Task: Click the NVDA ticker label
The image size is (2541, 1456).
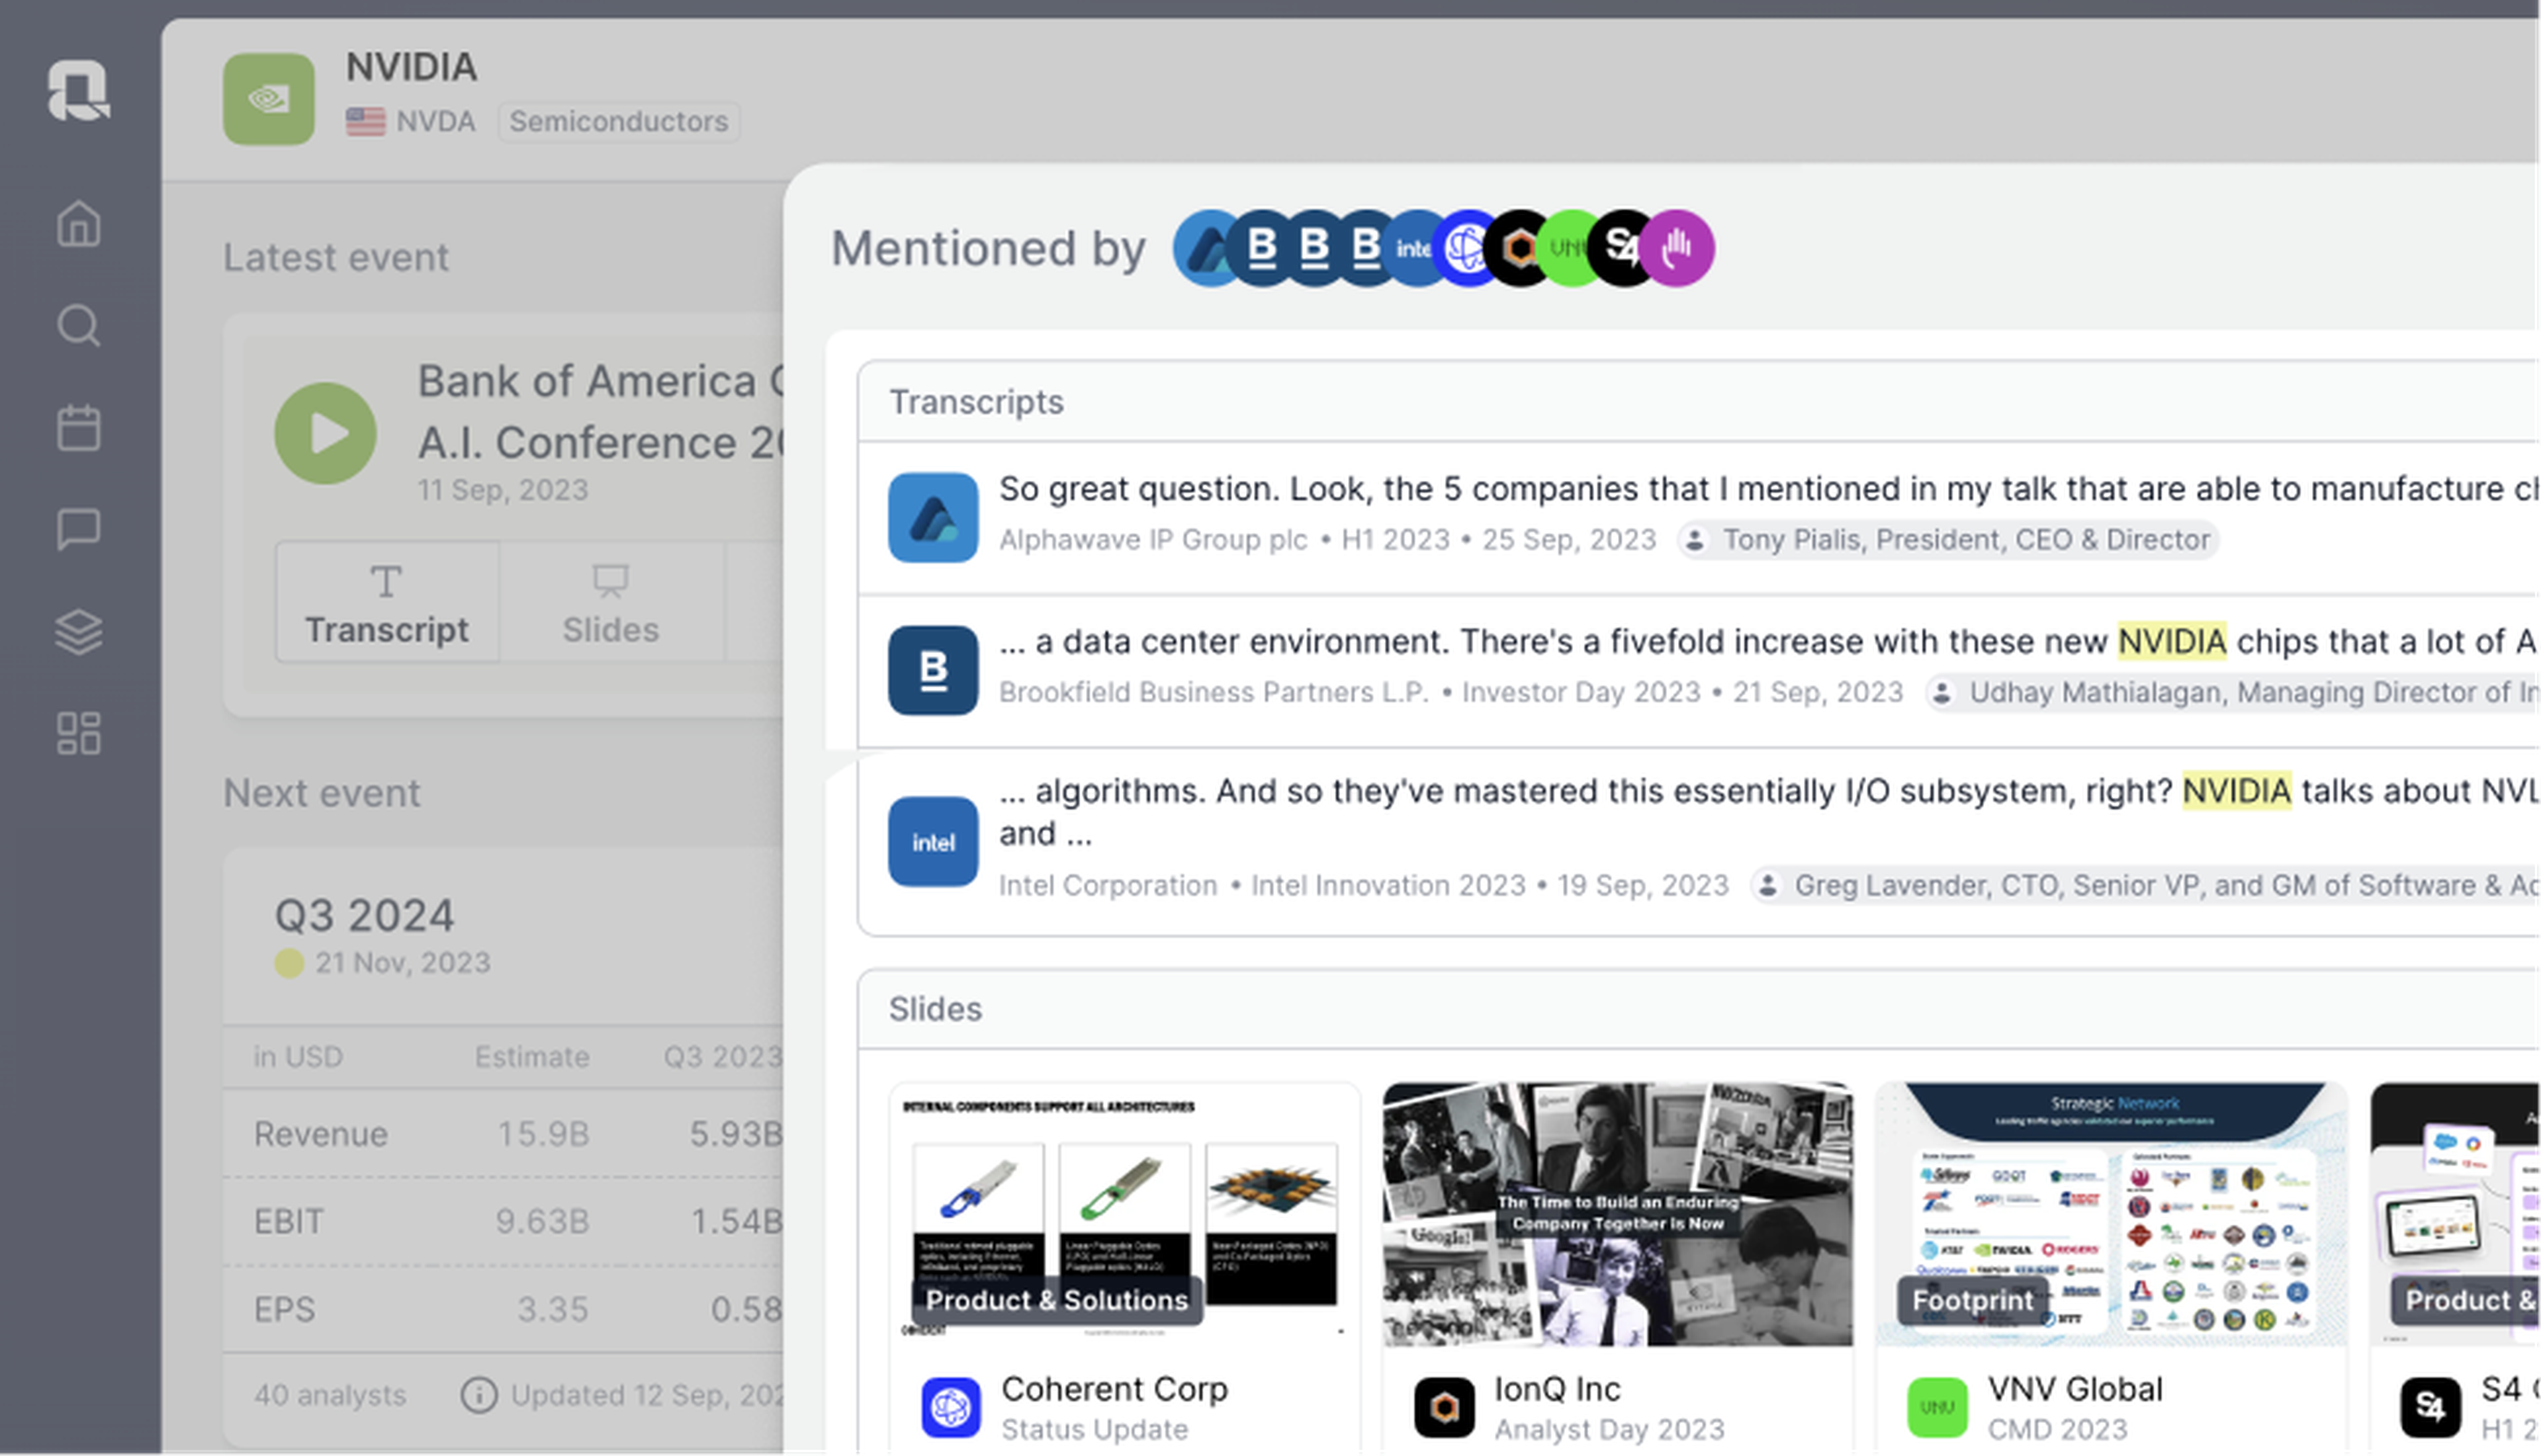Action: pos(435,121)
